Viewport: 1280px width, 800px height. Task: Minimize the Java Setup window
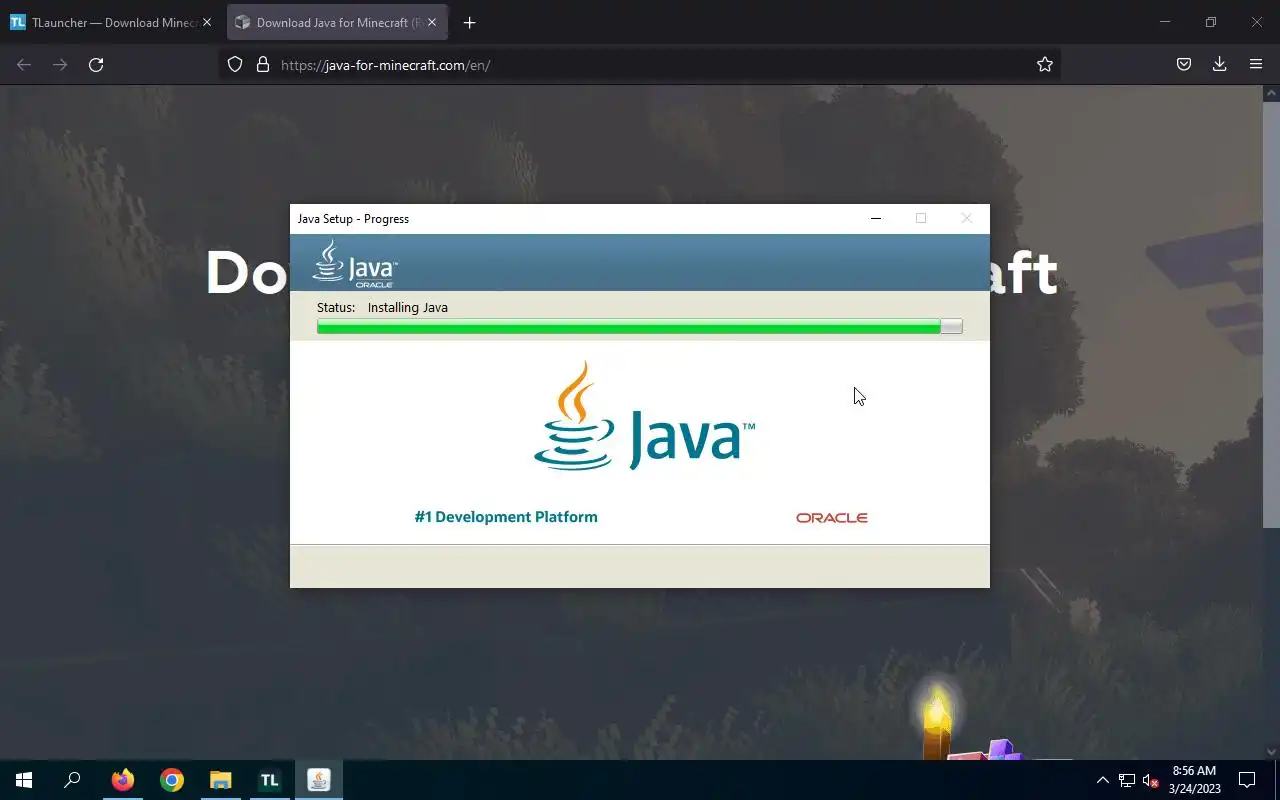876,218
